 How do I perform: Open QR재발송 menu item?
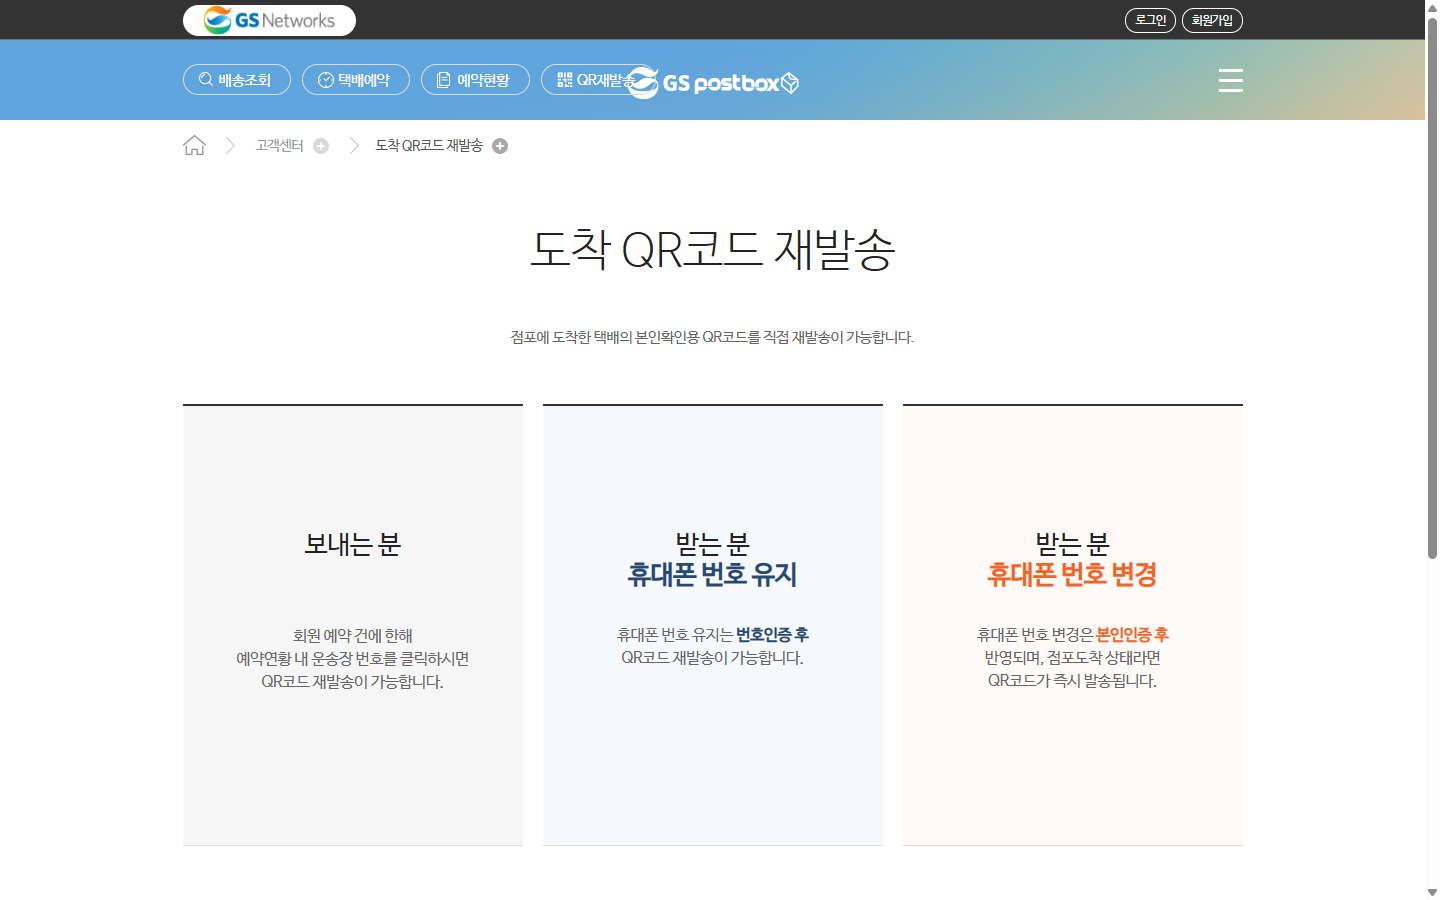[x=590, y=80]
